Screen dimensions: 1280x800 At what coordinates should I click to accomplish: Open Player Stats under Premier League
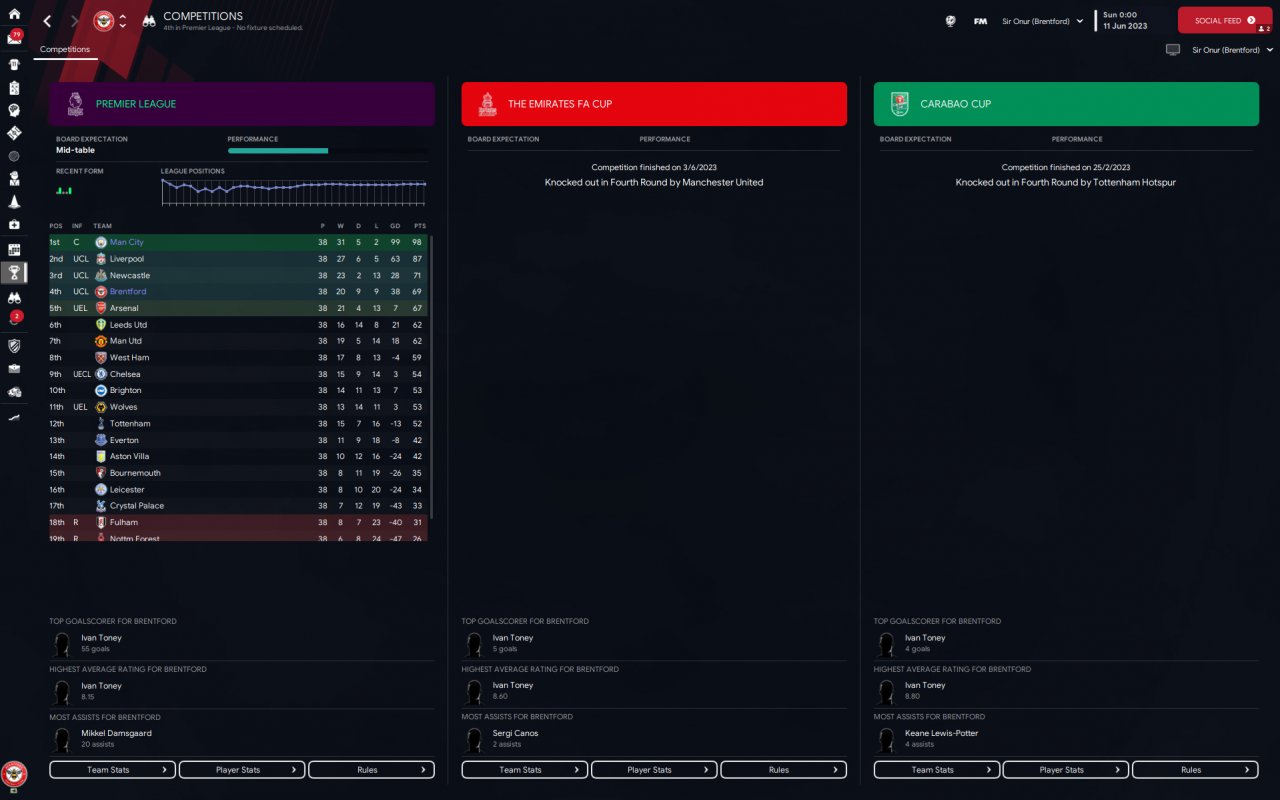pyautogui.click(x=242, y=770)
